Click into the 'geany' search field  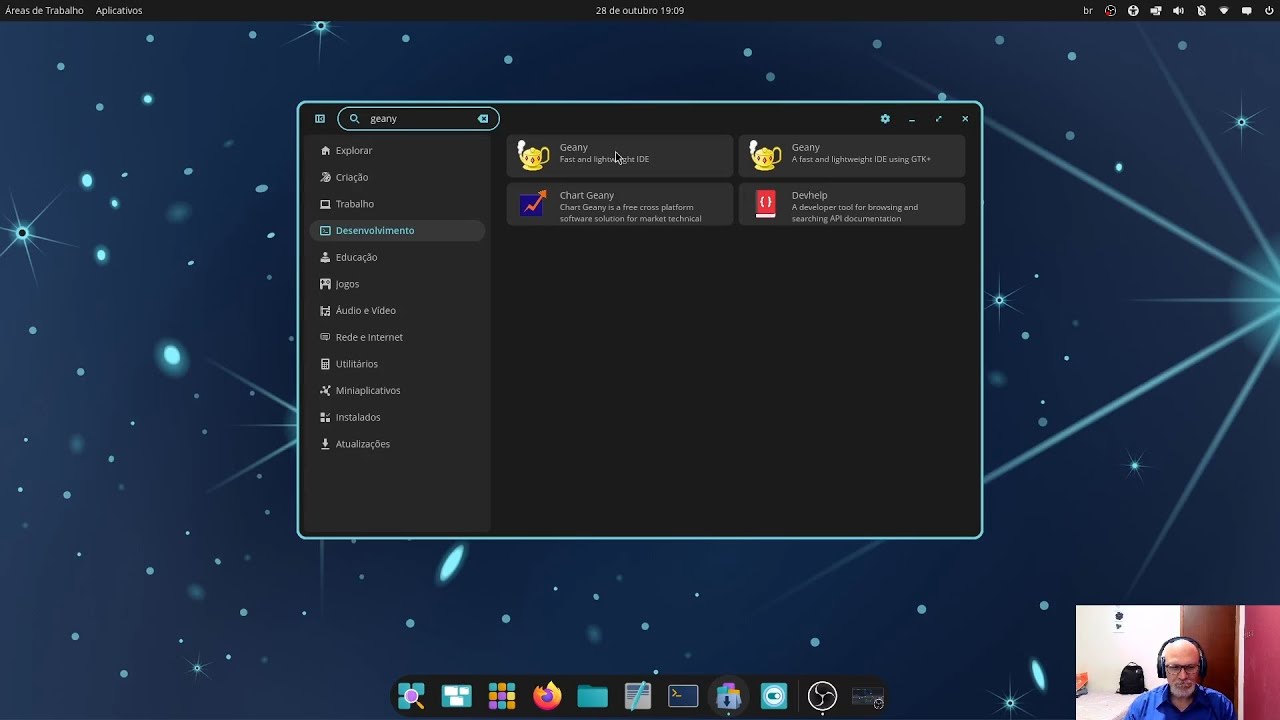[x=420, y=118]
